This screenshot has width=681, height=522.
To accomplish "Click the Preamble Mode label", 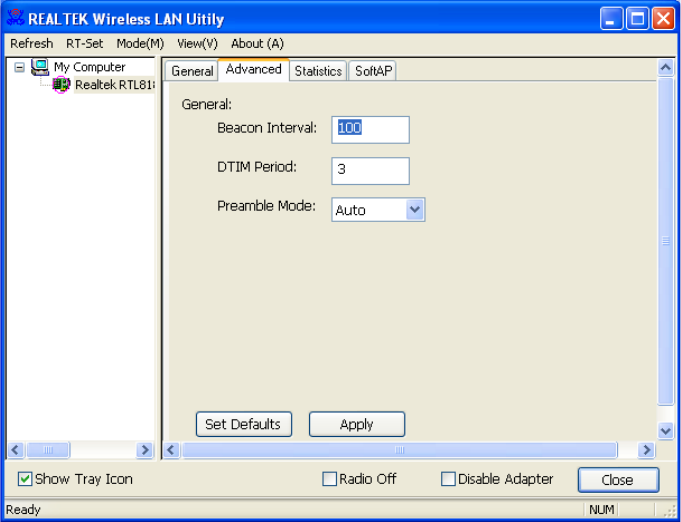I will (267, 206).
